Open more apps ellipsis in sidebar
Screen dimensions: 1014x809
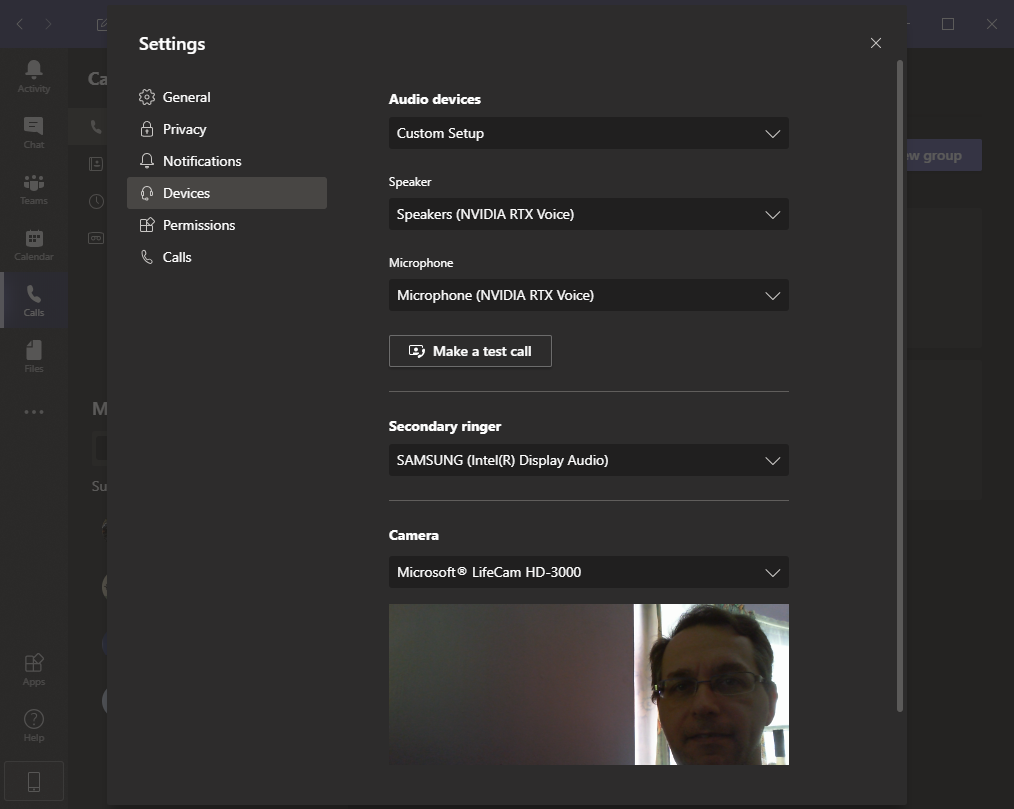[x=34, y=412]
